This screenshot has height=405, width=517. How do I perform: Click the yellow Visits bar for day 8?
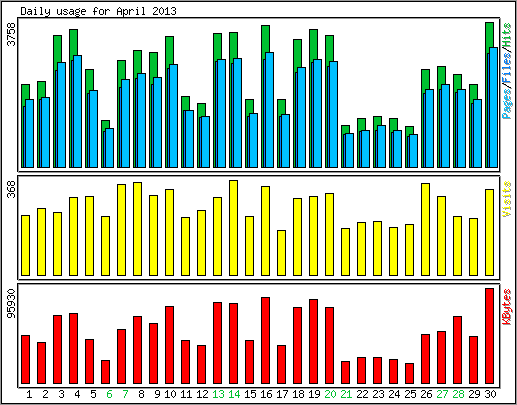pos(138,229)
